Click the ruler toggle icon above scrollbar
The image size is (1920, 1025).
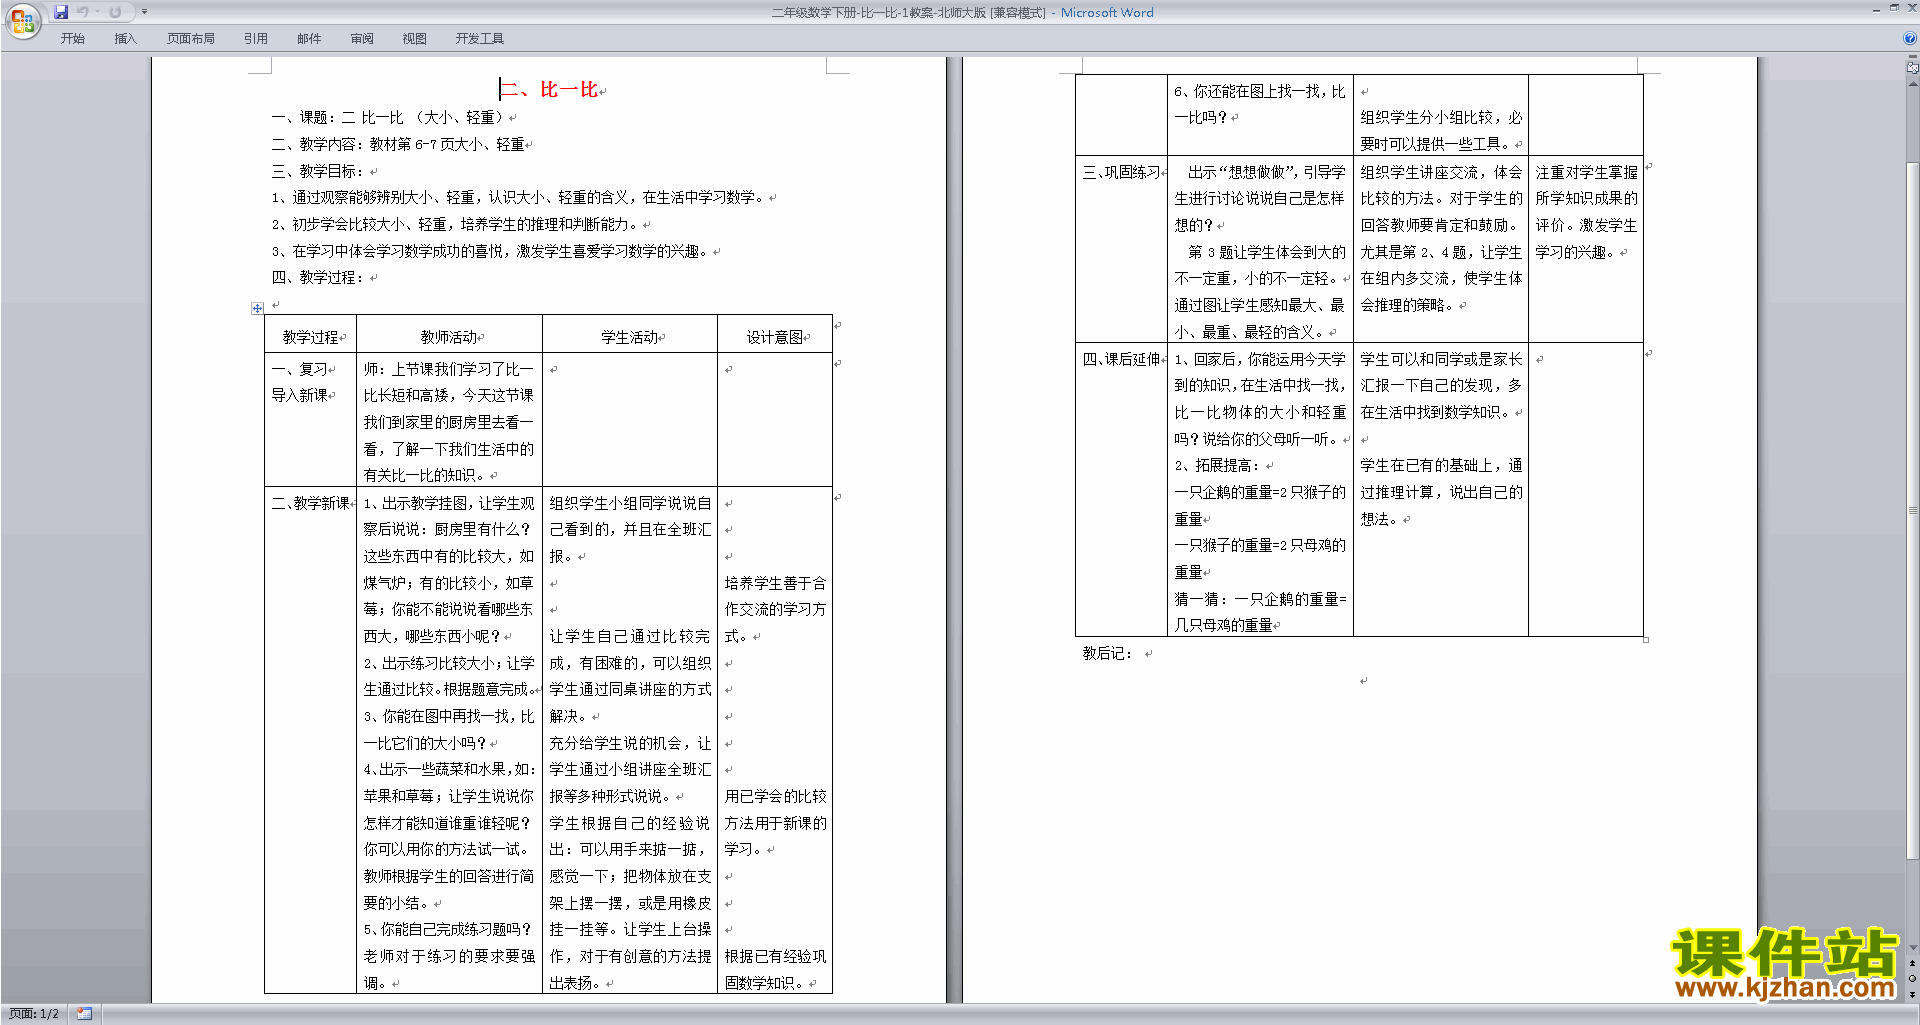[x=1912, y=68]
